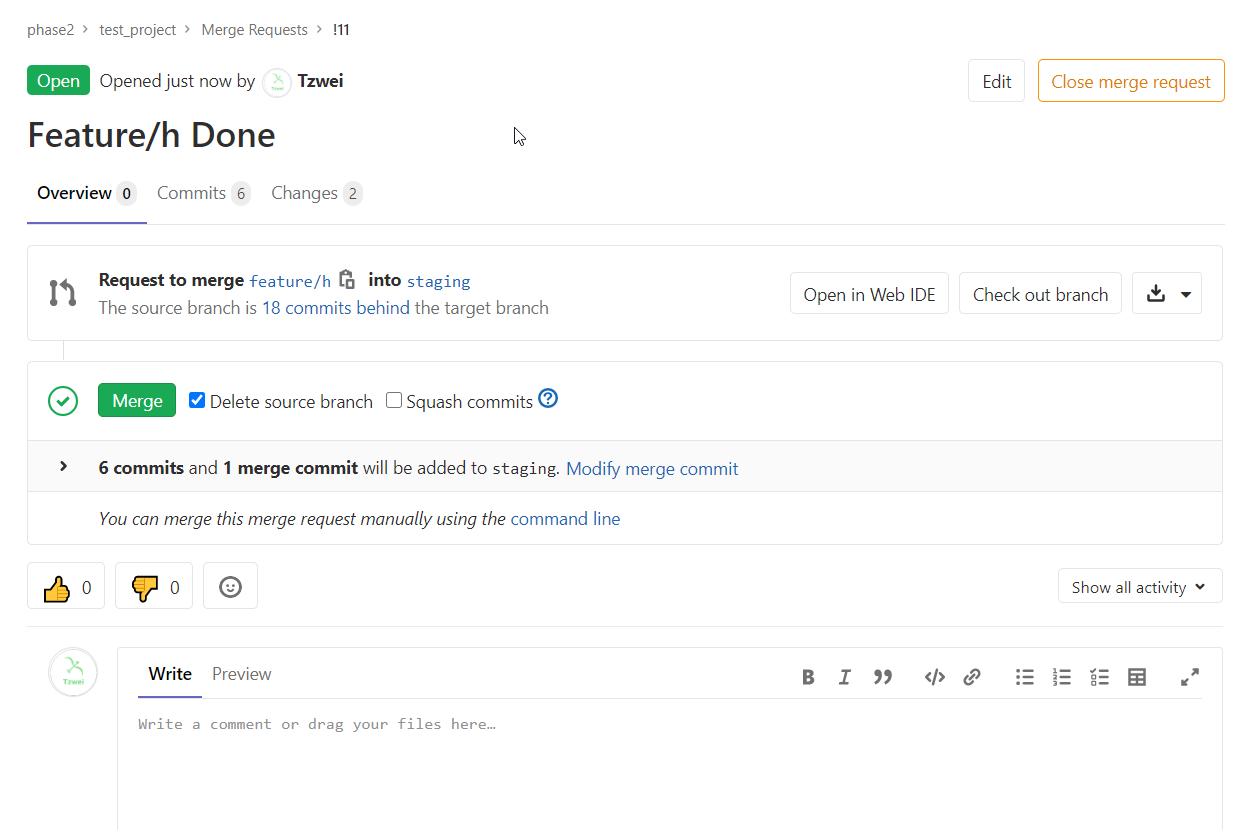The image size is (1248, 830).
Task: Switch to the Changes tab
Action: (x=316, y=193)
